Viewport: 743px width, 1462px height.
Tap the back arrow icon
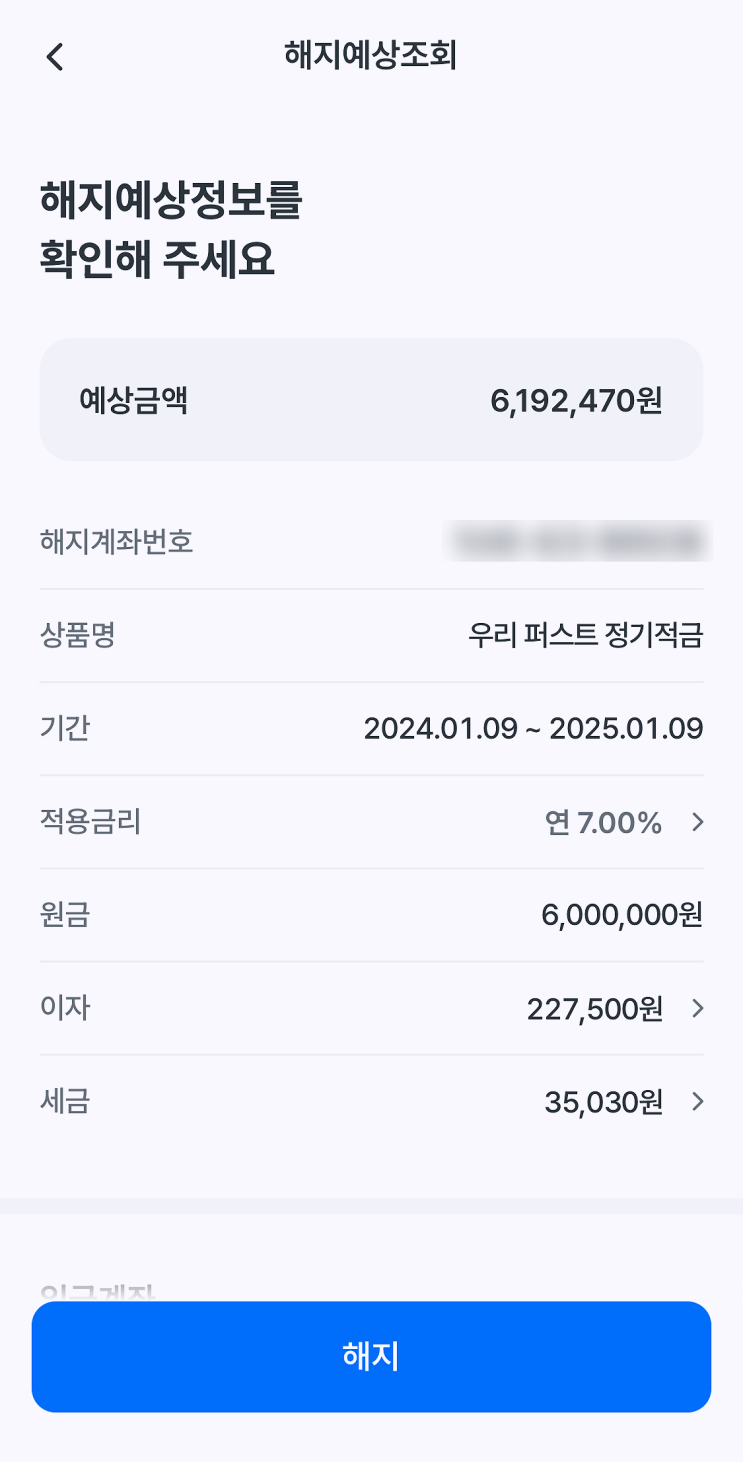tap(55, 57)
